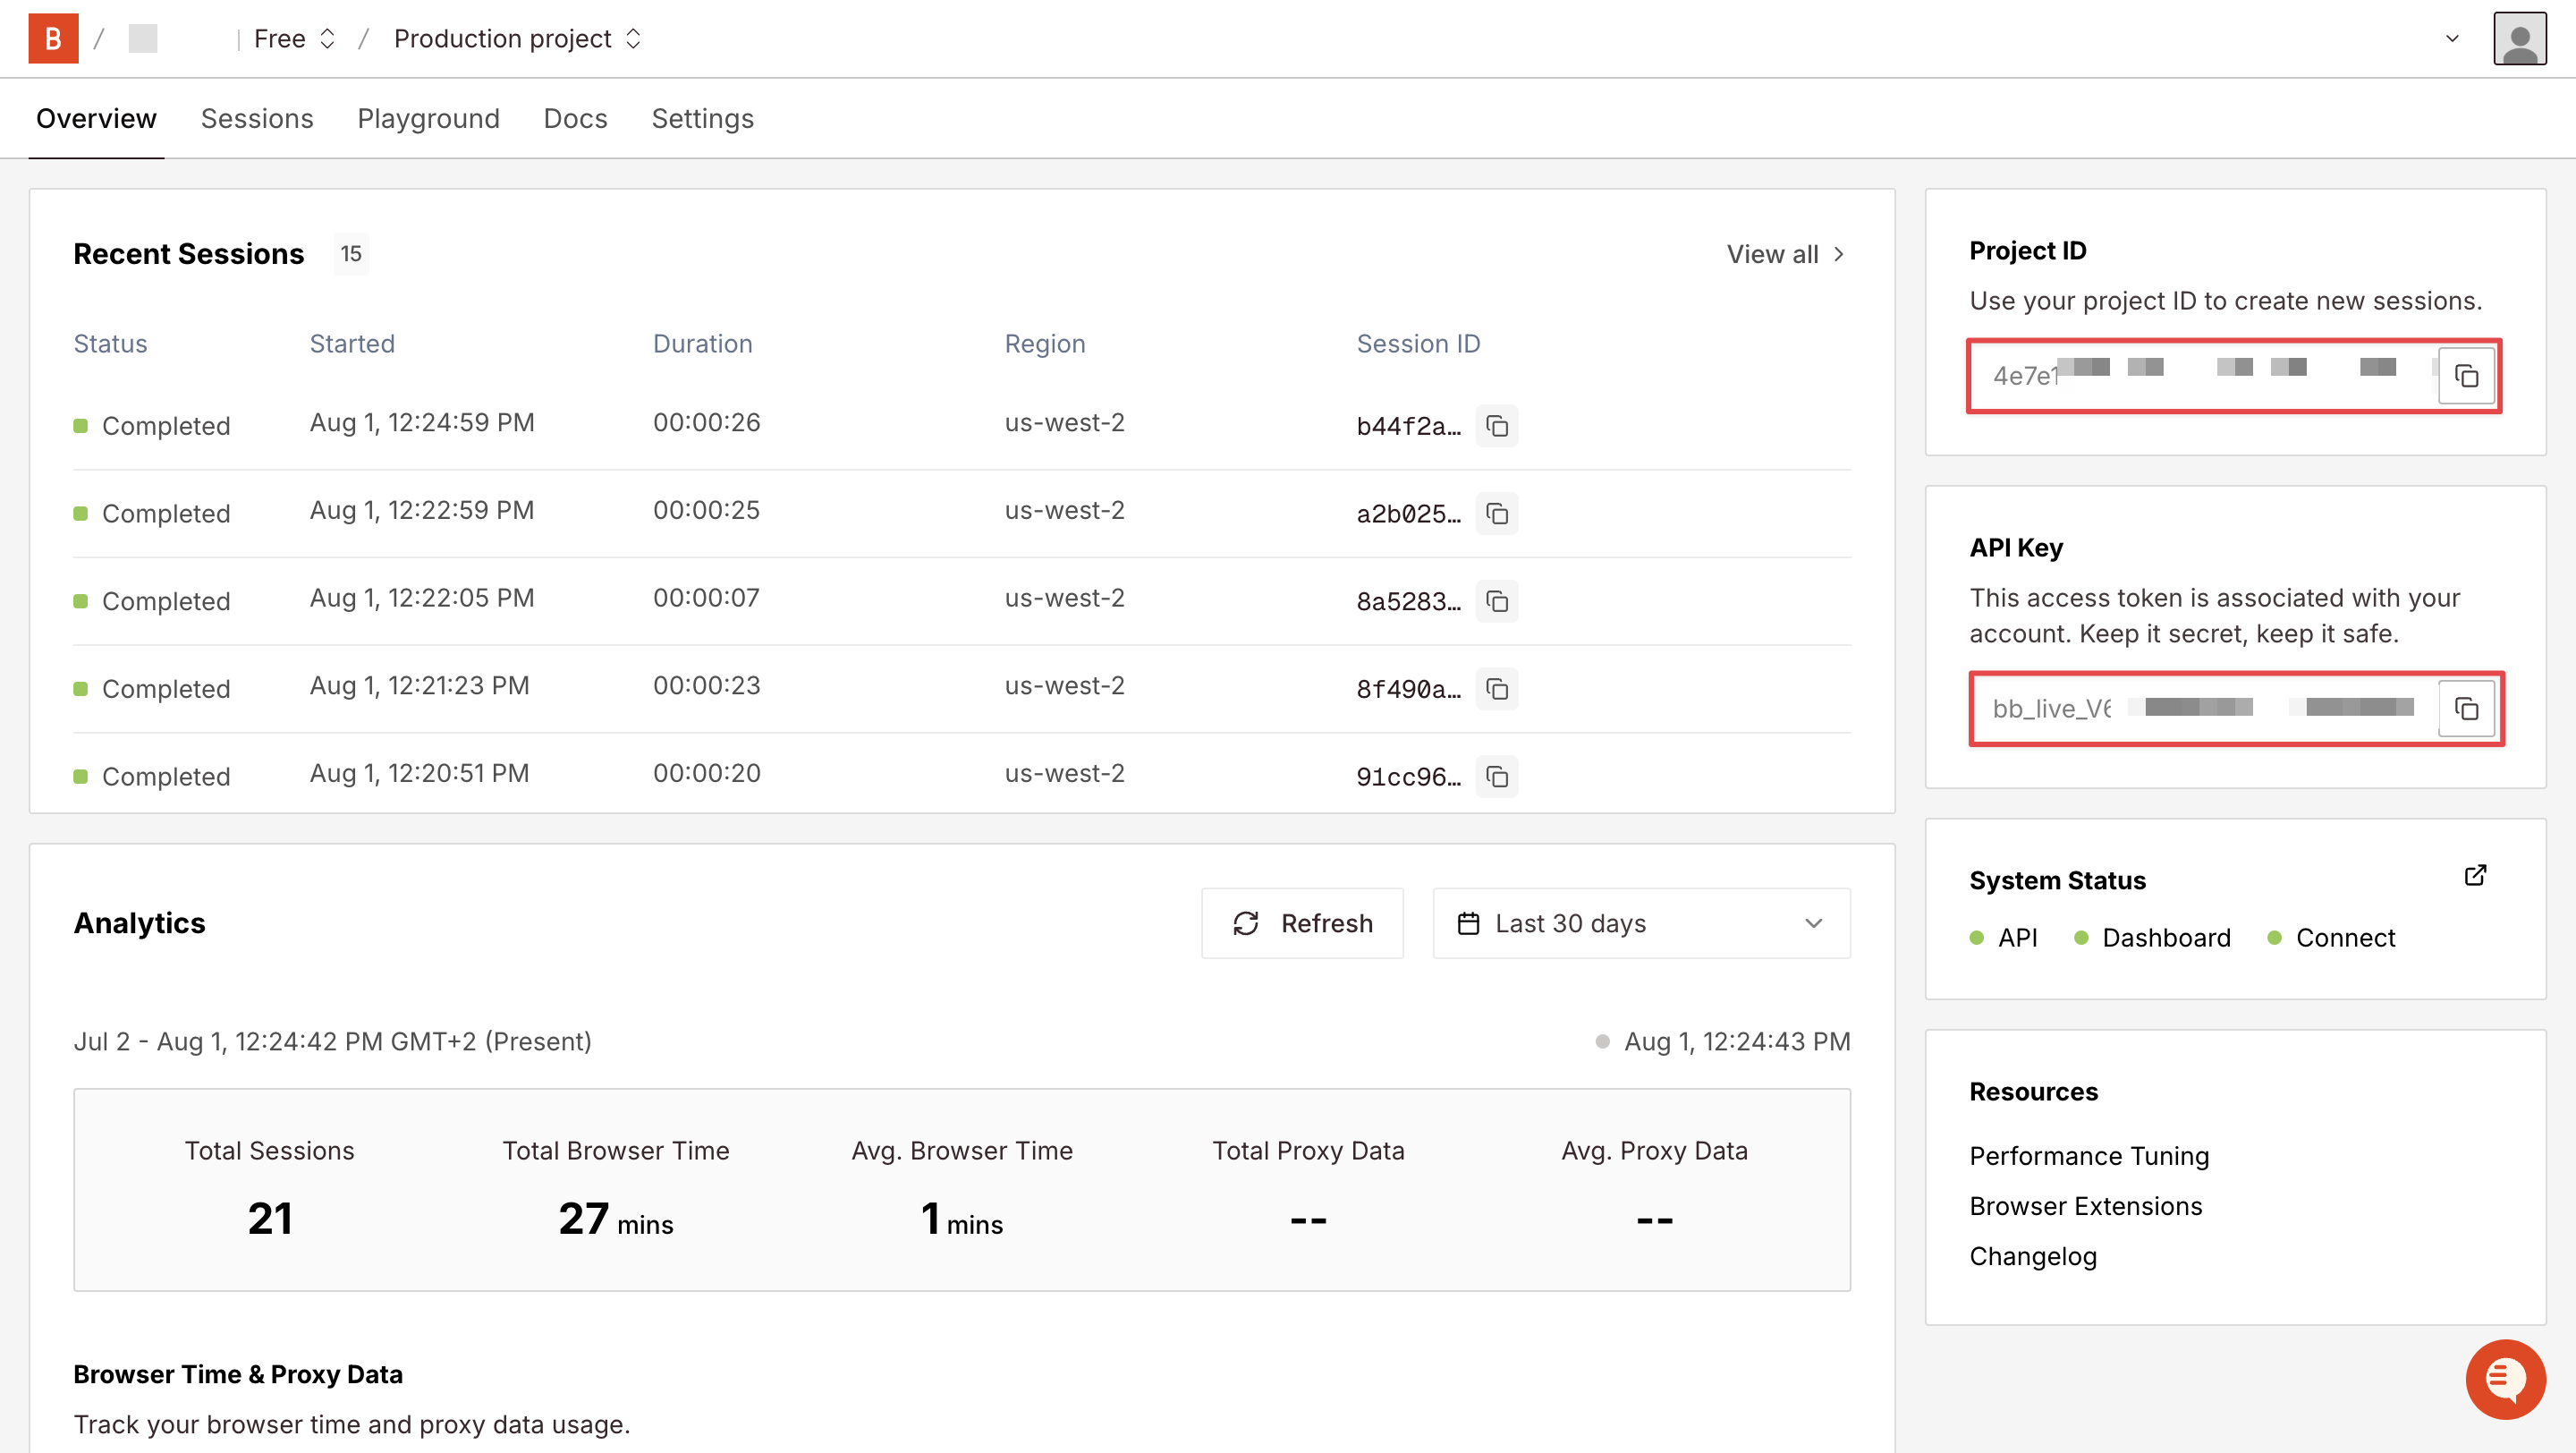Click the Connect status indicator

click(x=2331, y=937)
